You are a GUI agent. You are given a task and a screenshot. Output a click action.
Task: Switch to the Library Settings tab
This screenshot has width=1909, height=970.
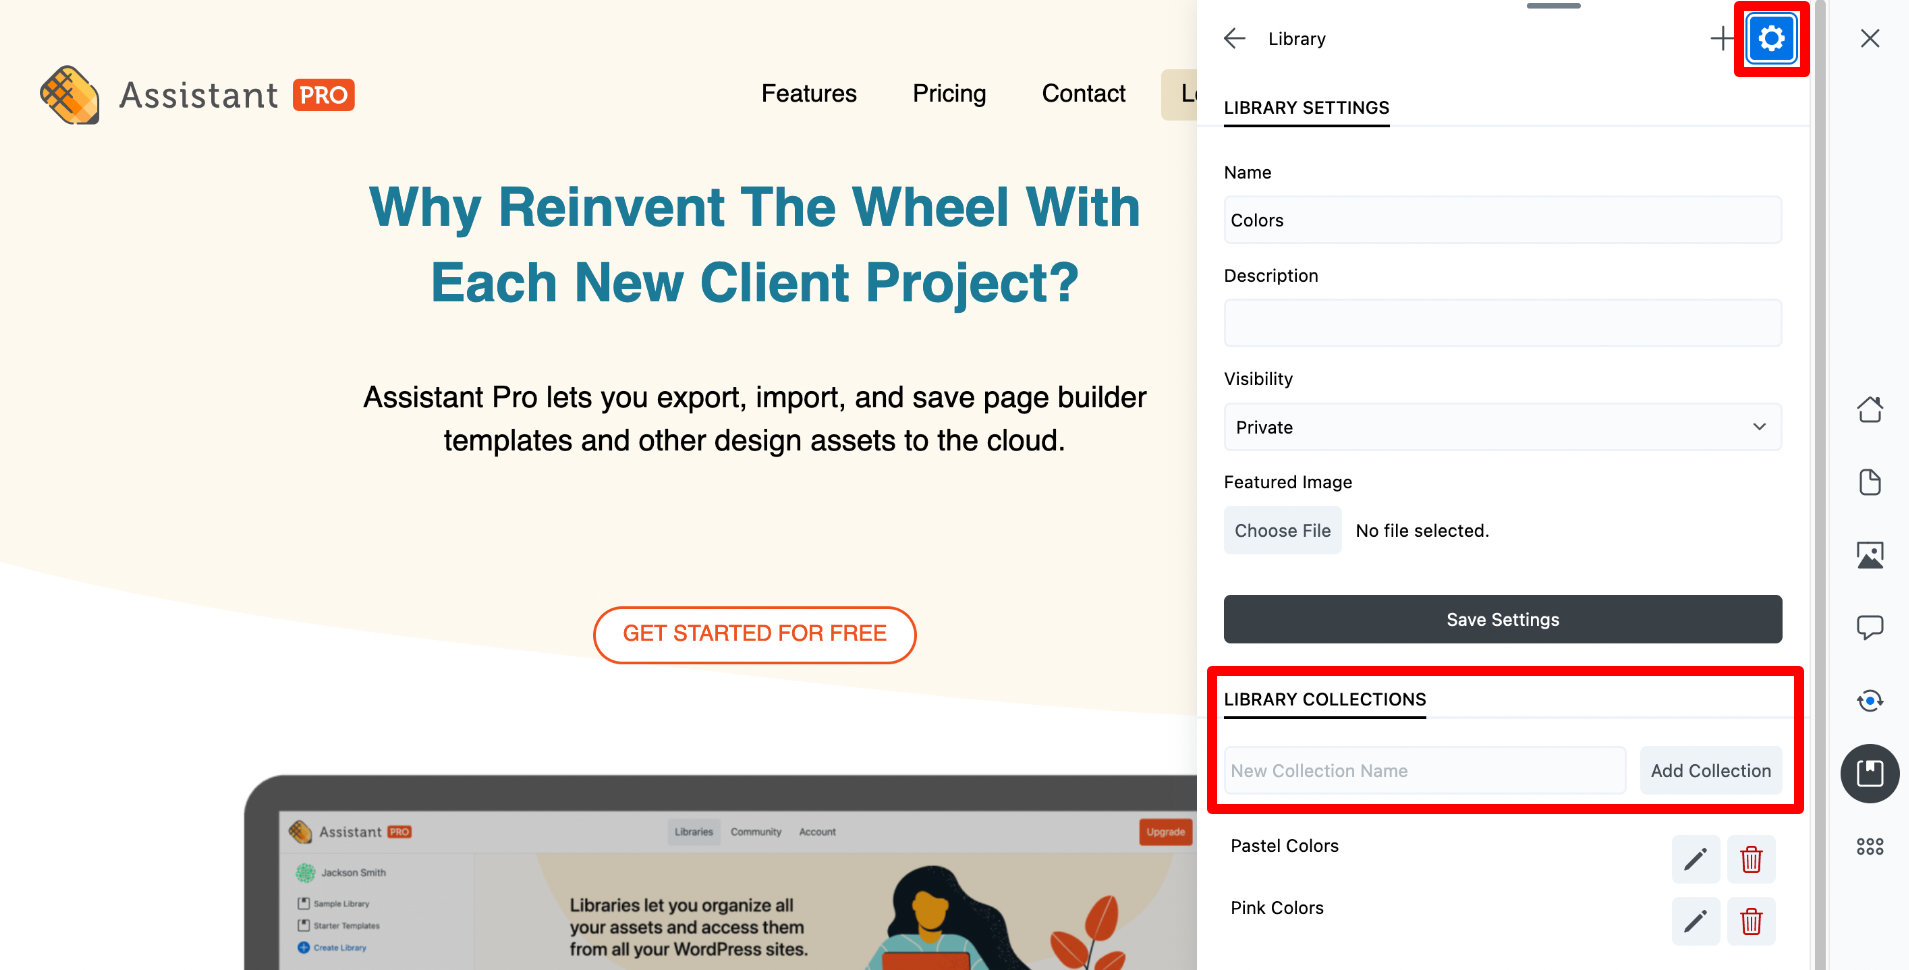click(1306, 108)
